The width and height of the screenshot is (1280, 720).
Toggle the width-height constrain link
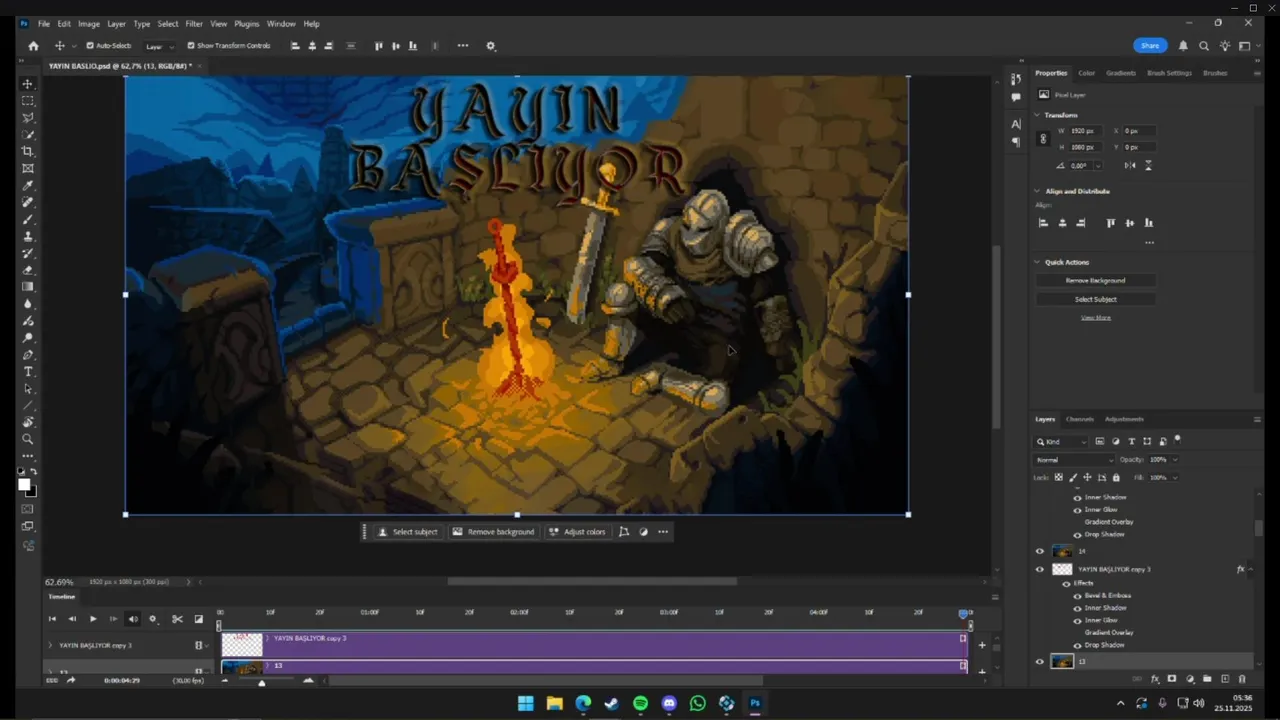(x=1044, y=139)
